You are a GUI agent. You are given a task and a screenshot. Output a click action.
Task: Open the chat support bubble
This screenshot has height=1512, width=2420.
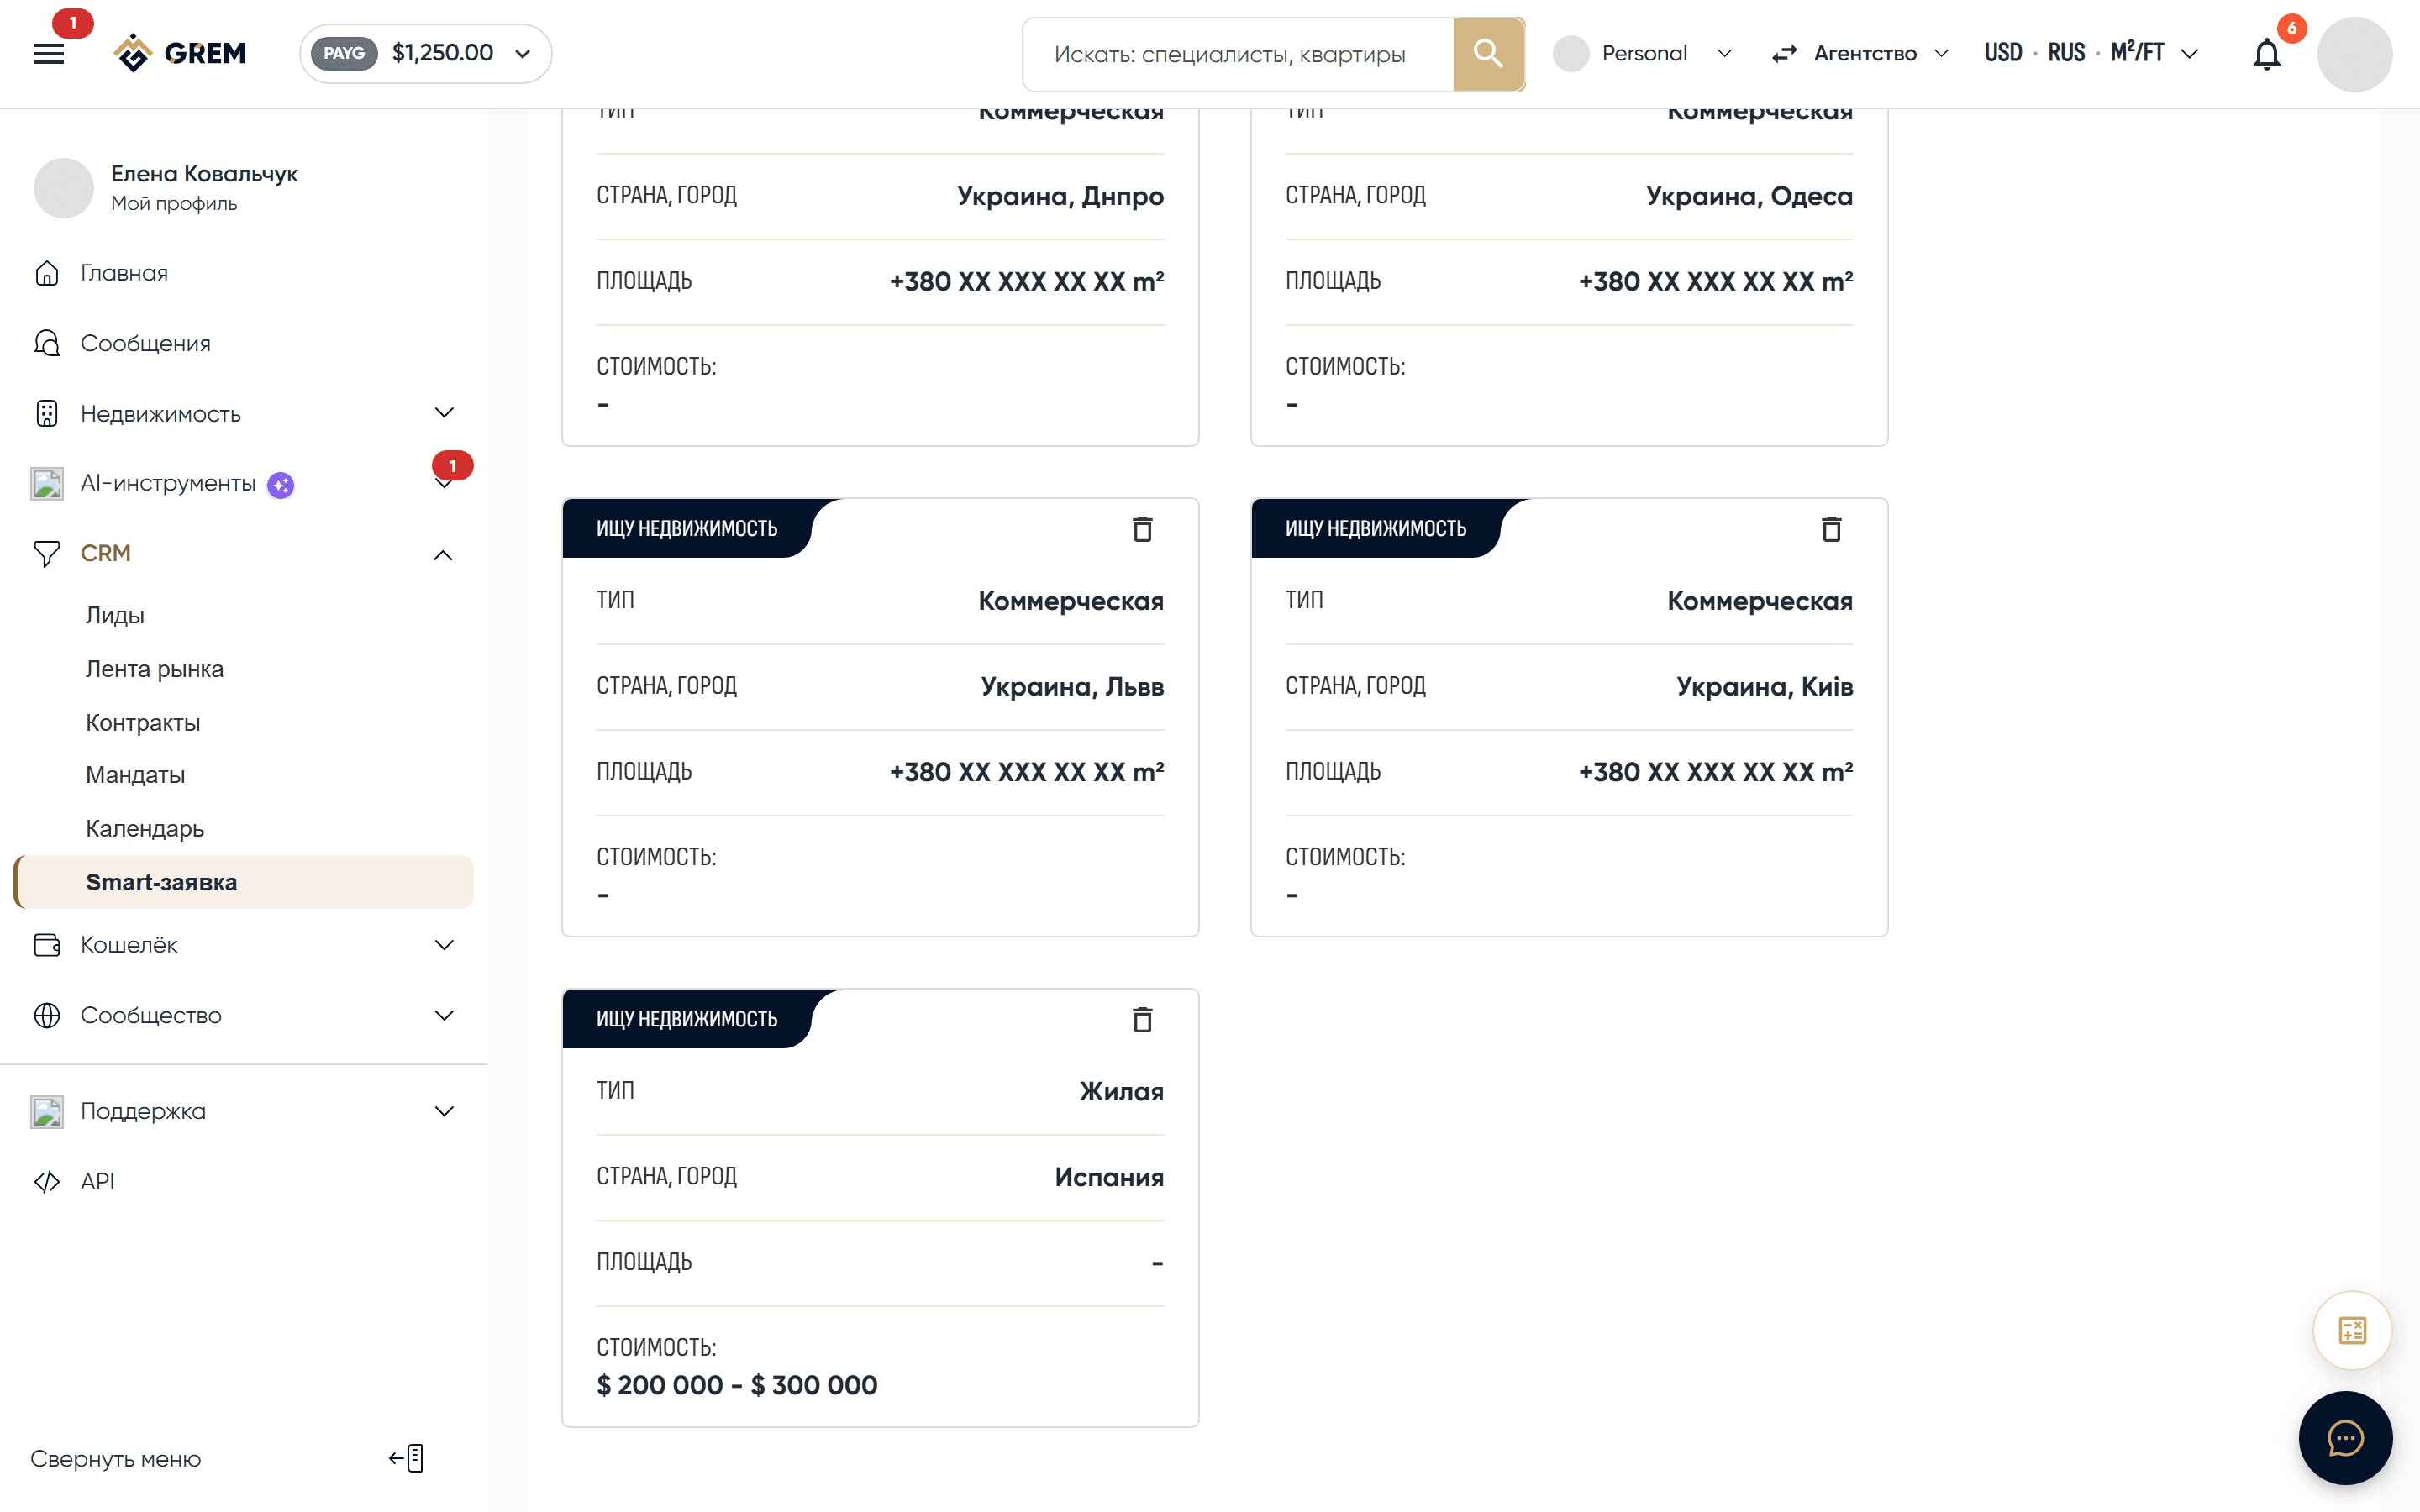tap(2345, 1438)
